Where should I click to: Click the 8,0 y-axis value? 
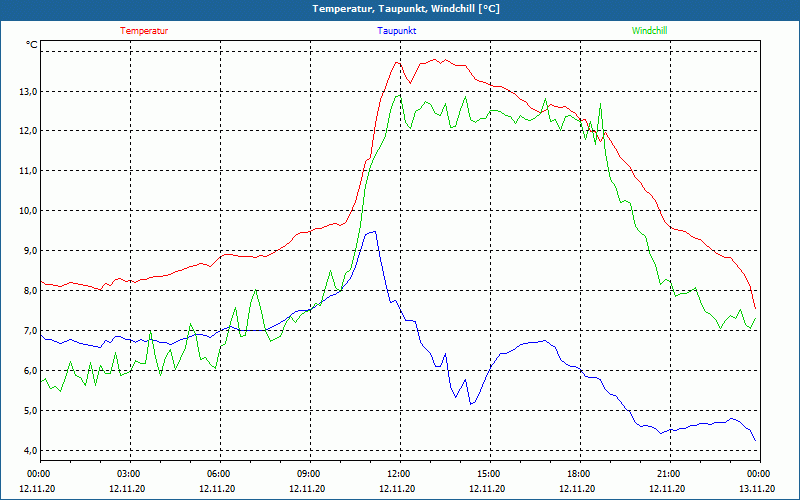click(x=31, y=290)
